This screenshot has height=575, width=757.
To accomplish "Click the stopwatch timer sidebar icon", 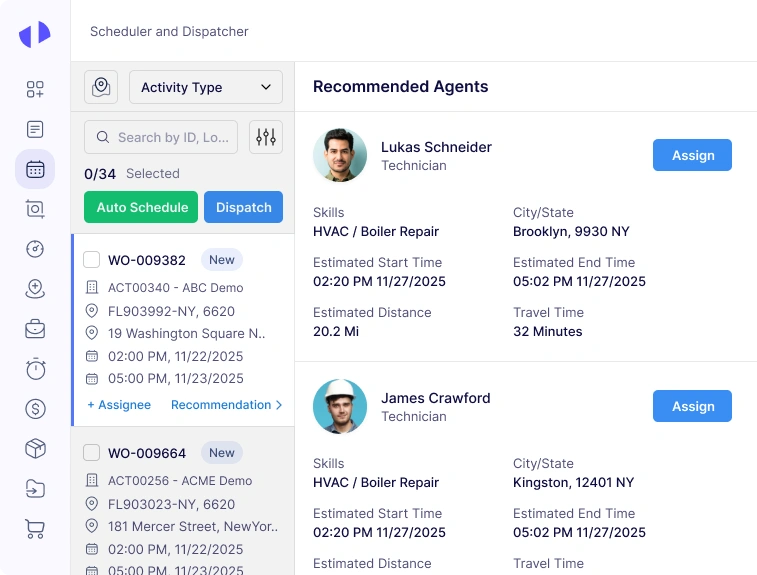I will coord(35,369).
